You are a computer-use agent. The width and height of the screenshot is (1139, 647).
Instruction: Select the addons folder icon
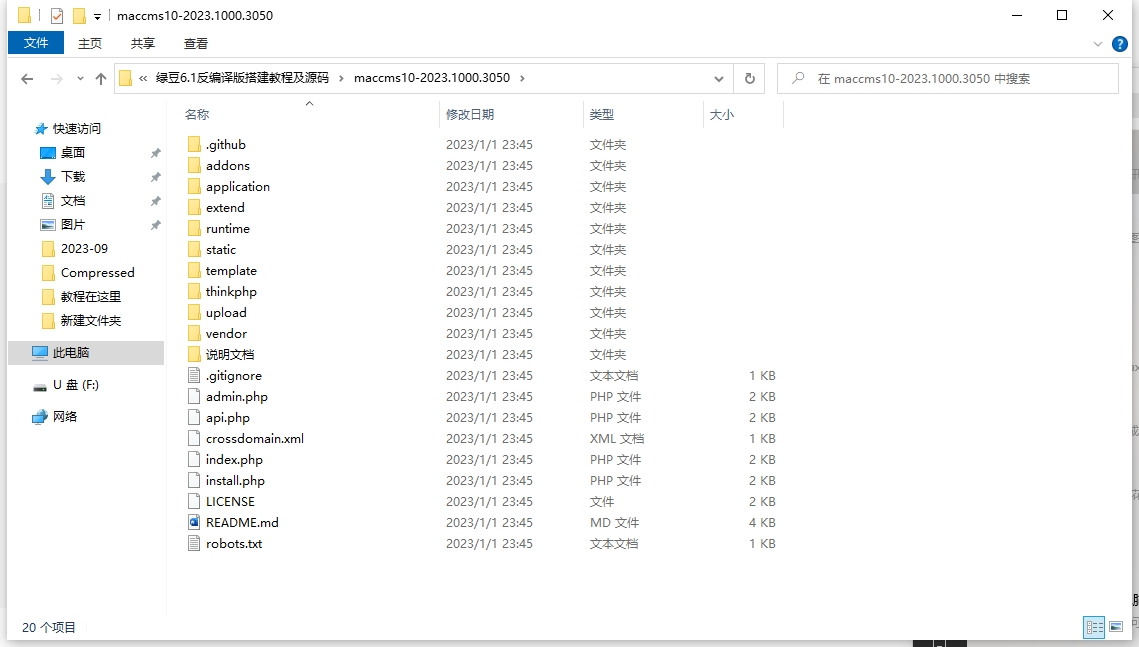tap(194, 166)
